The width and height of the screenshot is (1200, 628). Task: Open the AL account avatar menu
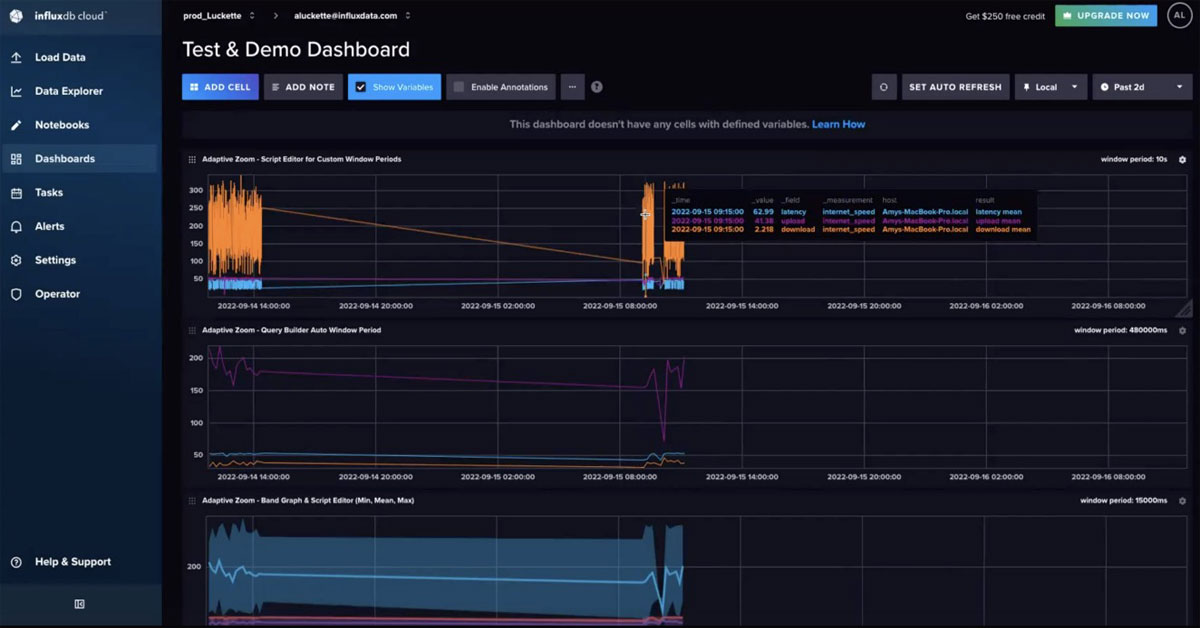[x=1181, y=15]
